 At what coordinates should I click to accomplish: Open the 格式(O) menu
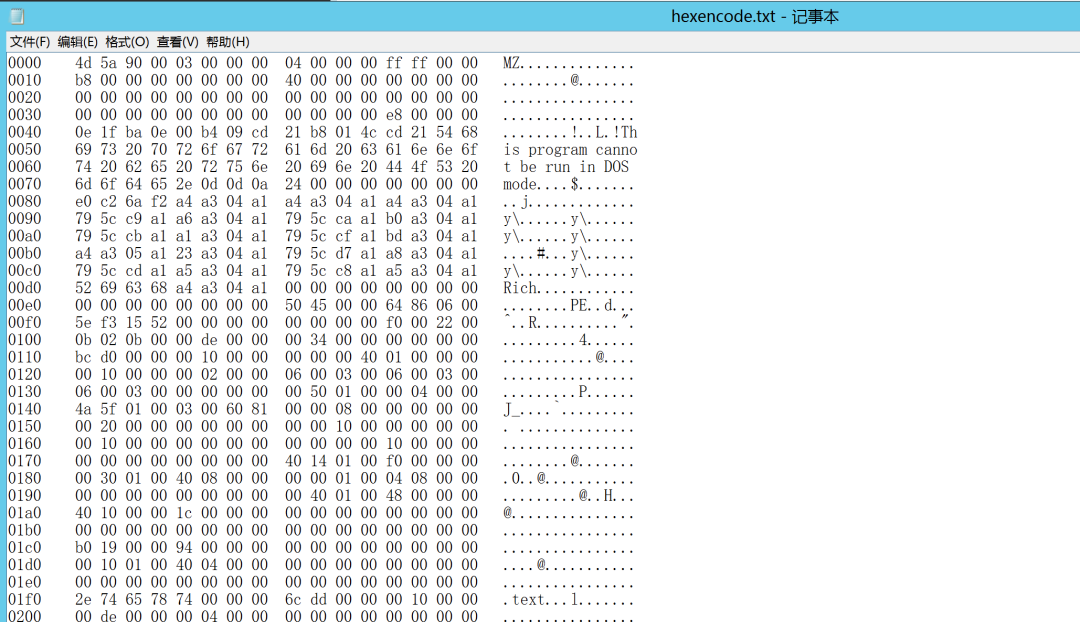click(127, 42)
